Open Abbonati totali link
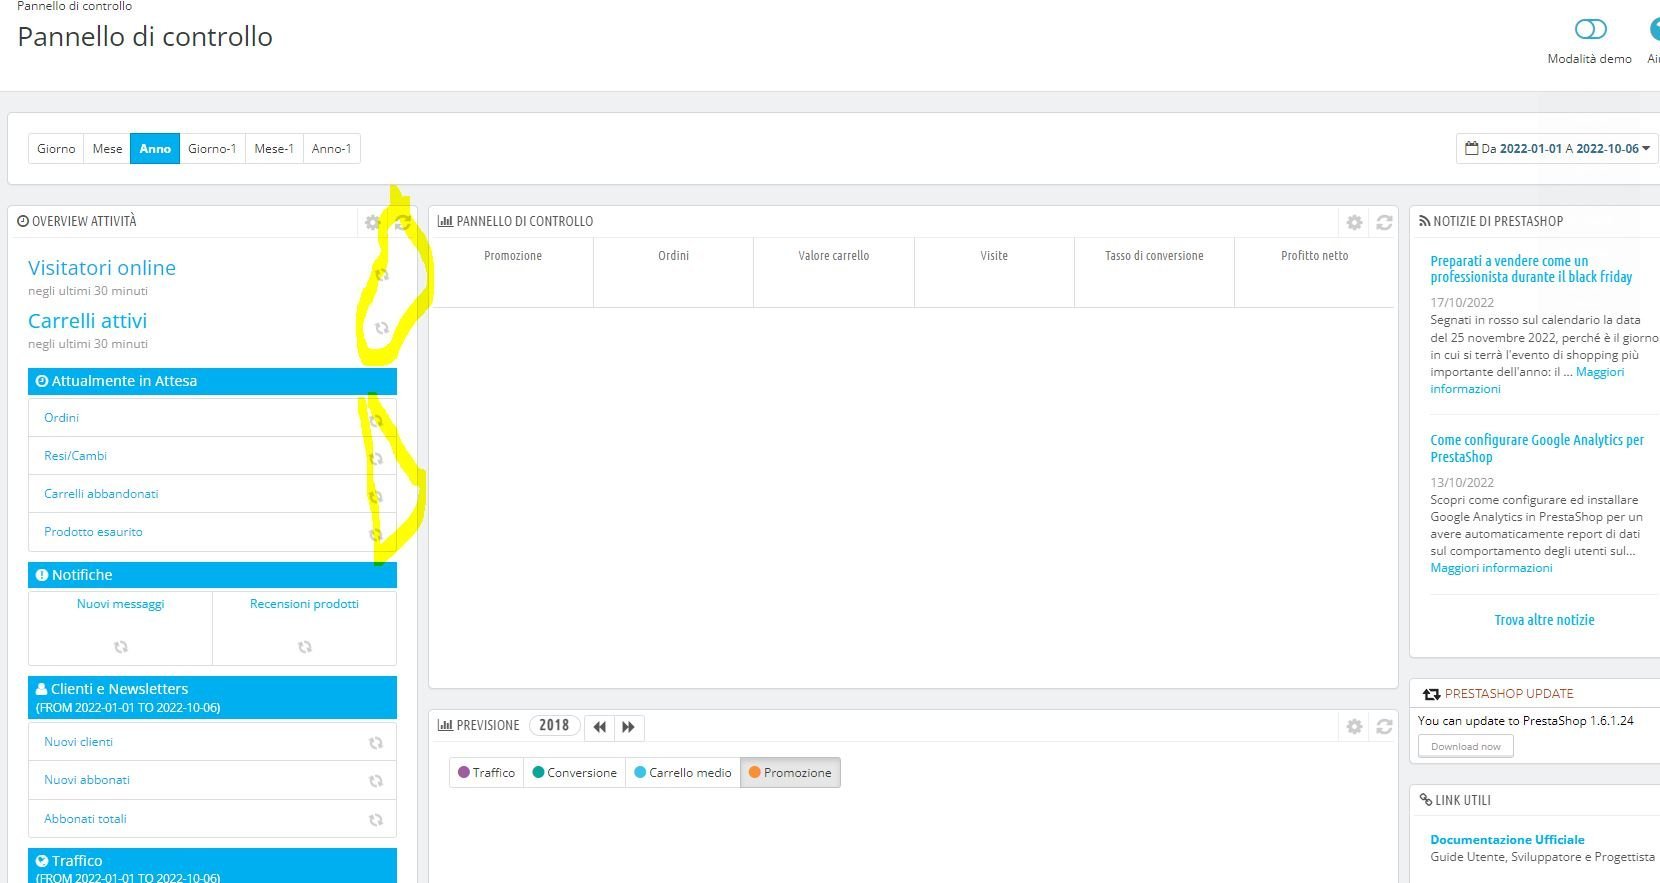 [85, 819]
